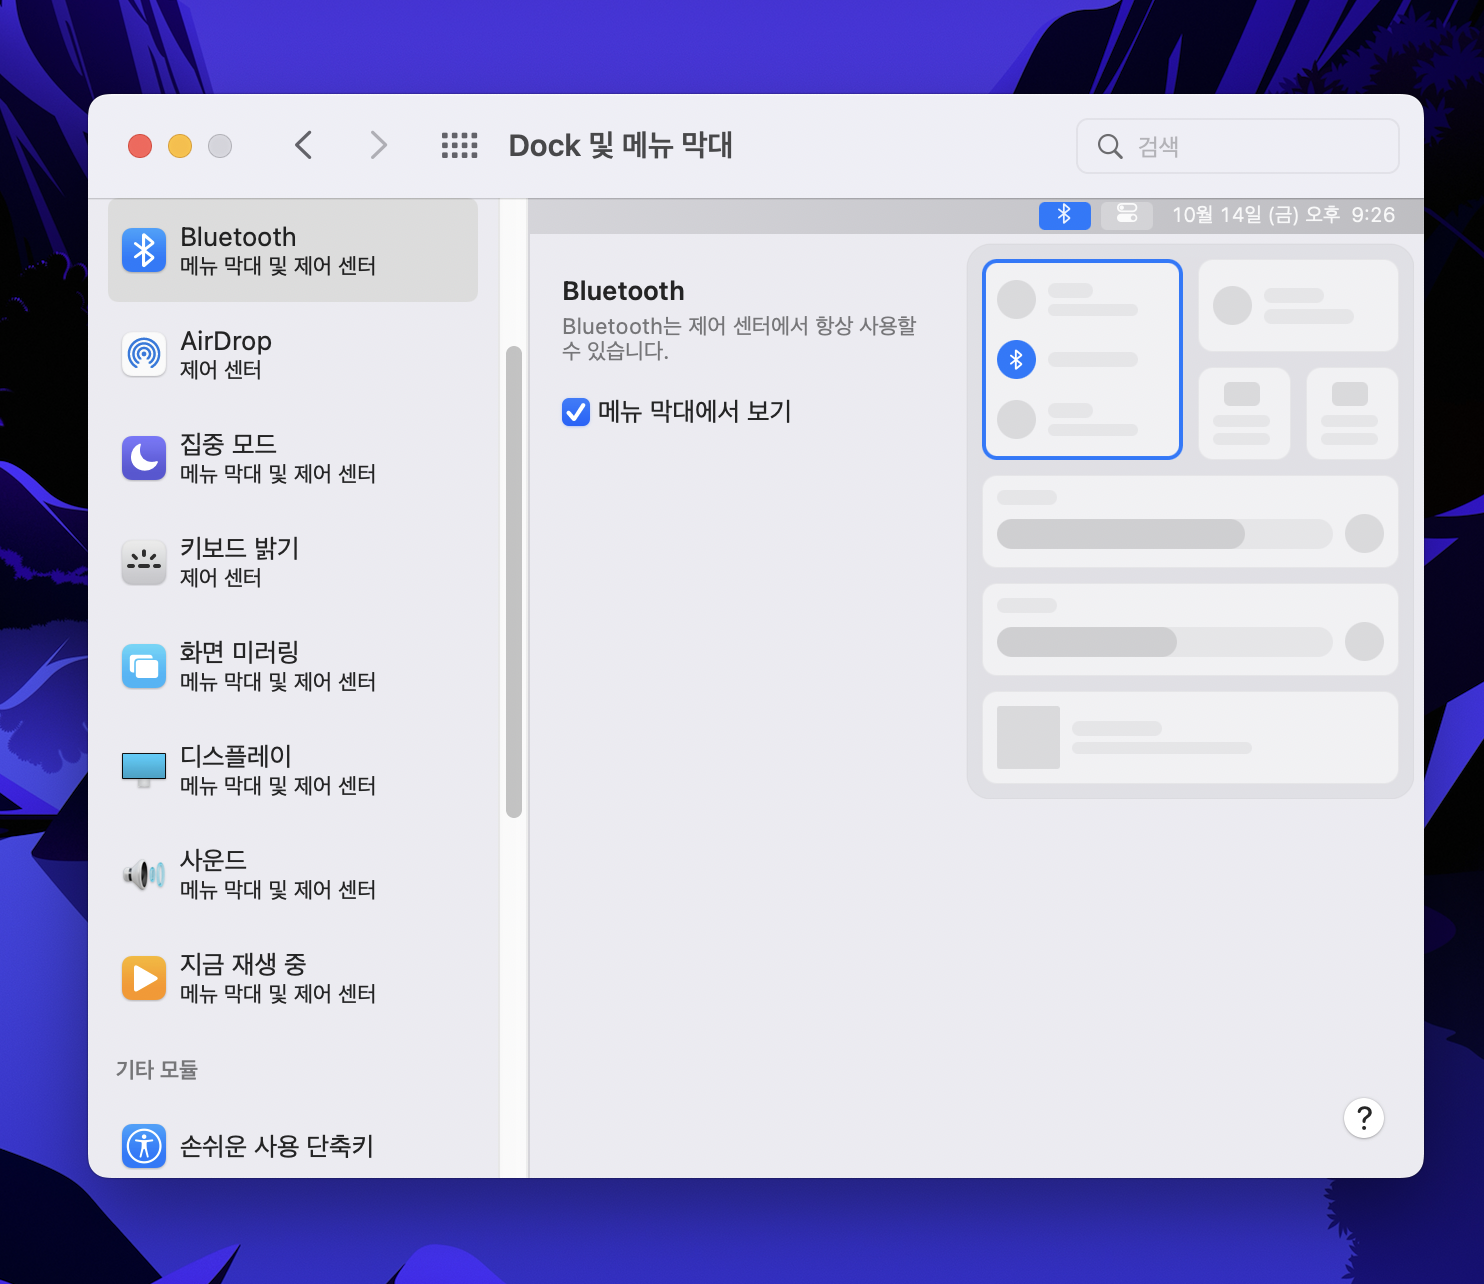Click the blue Bluetooth circle in Control Center preview
Viewport: 1484px width, 1284px height.
point(1016,359)
